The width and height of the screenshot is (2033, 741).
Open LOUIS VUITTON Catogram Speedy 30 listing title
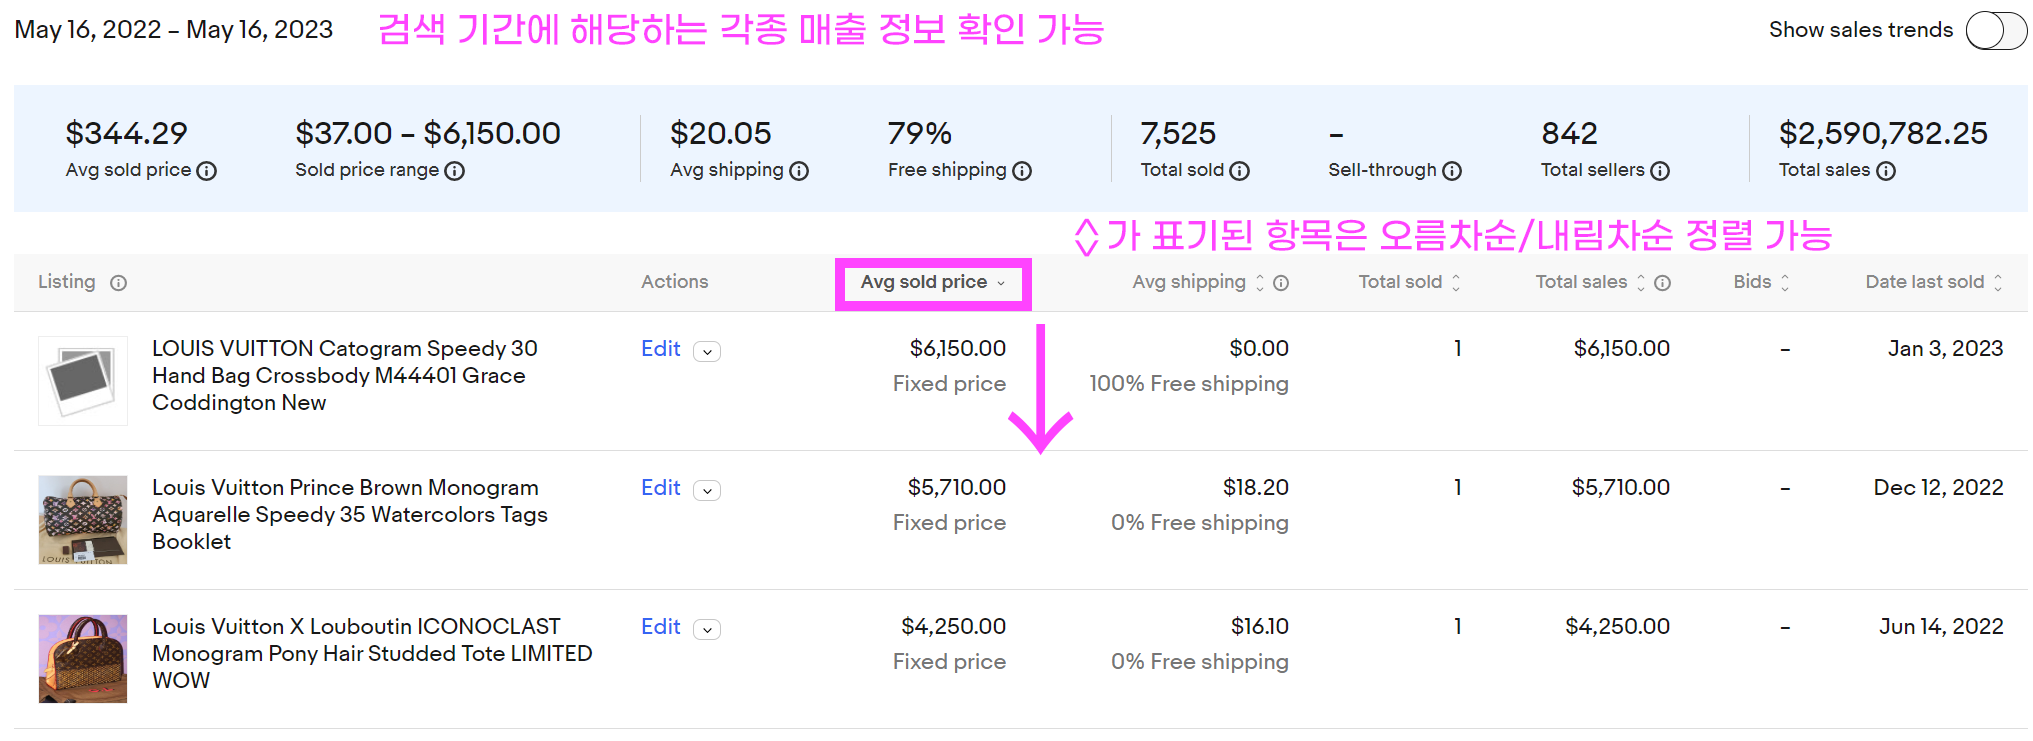[x=345, y=376]
